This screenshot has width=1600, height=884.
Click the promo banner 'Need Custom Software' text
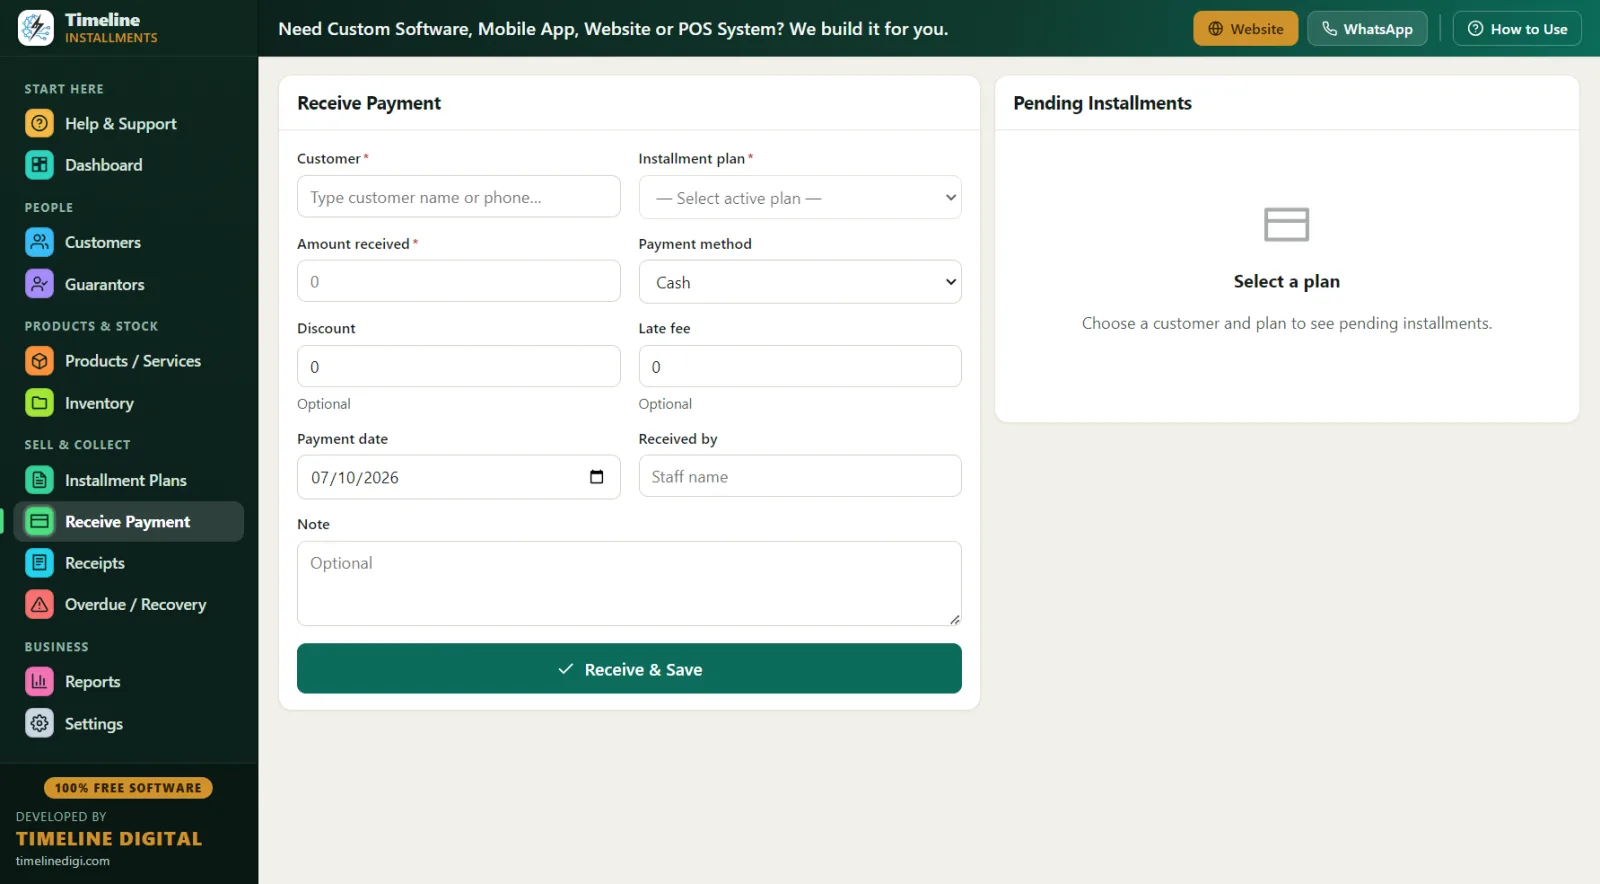coord(613,29)
